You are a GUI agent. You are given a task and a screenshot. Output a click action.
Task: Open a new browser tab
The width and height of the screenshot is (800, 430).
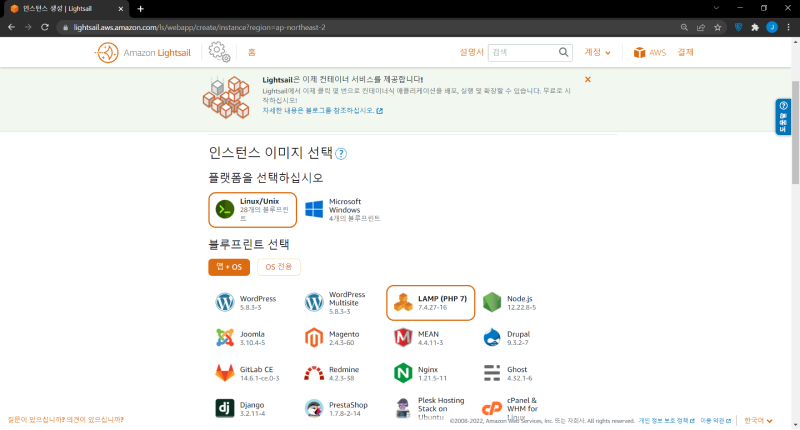pos(140,9)
